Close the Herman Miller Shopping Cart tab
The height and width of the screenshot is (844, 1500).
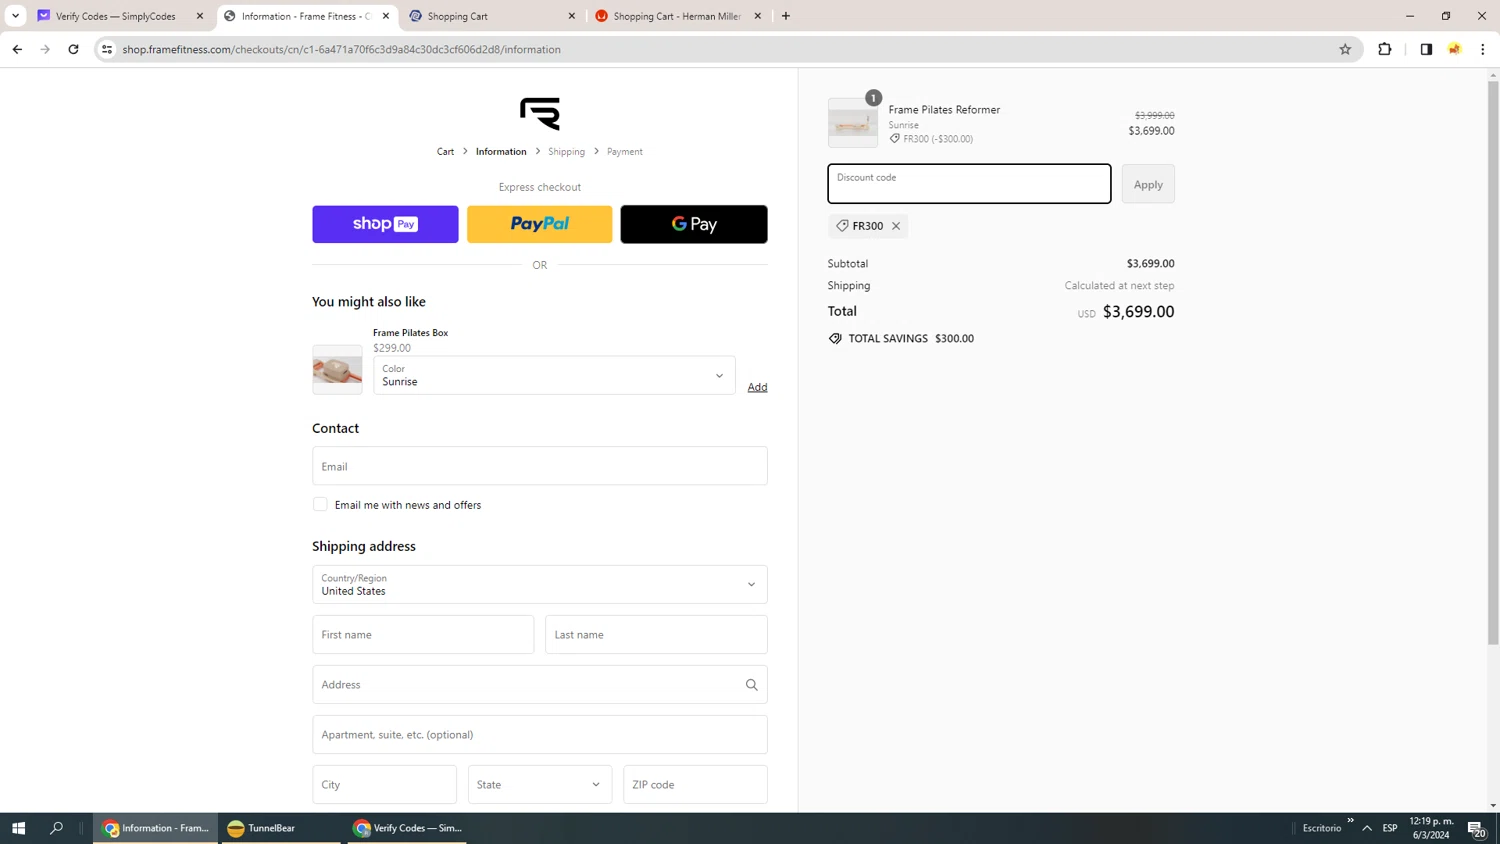coord(758,16)
